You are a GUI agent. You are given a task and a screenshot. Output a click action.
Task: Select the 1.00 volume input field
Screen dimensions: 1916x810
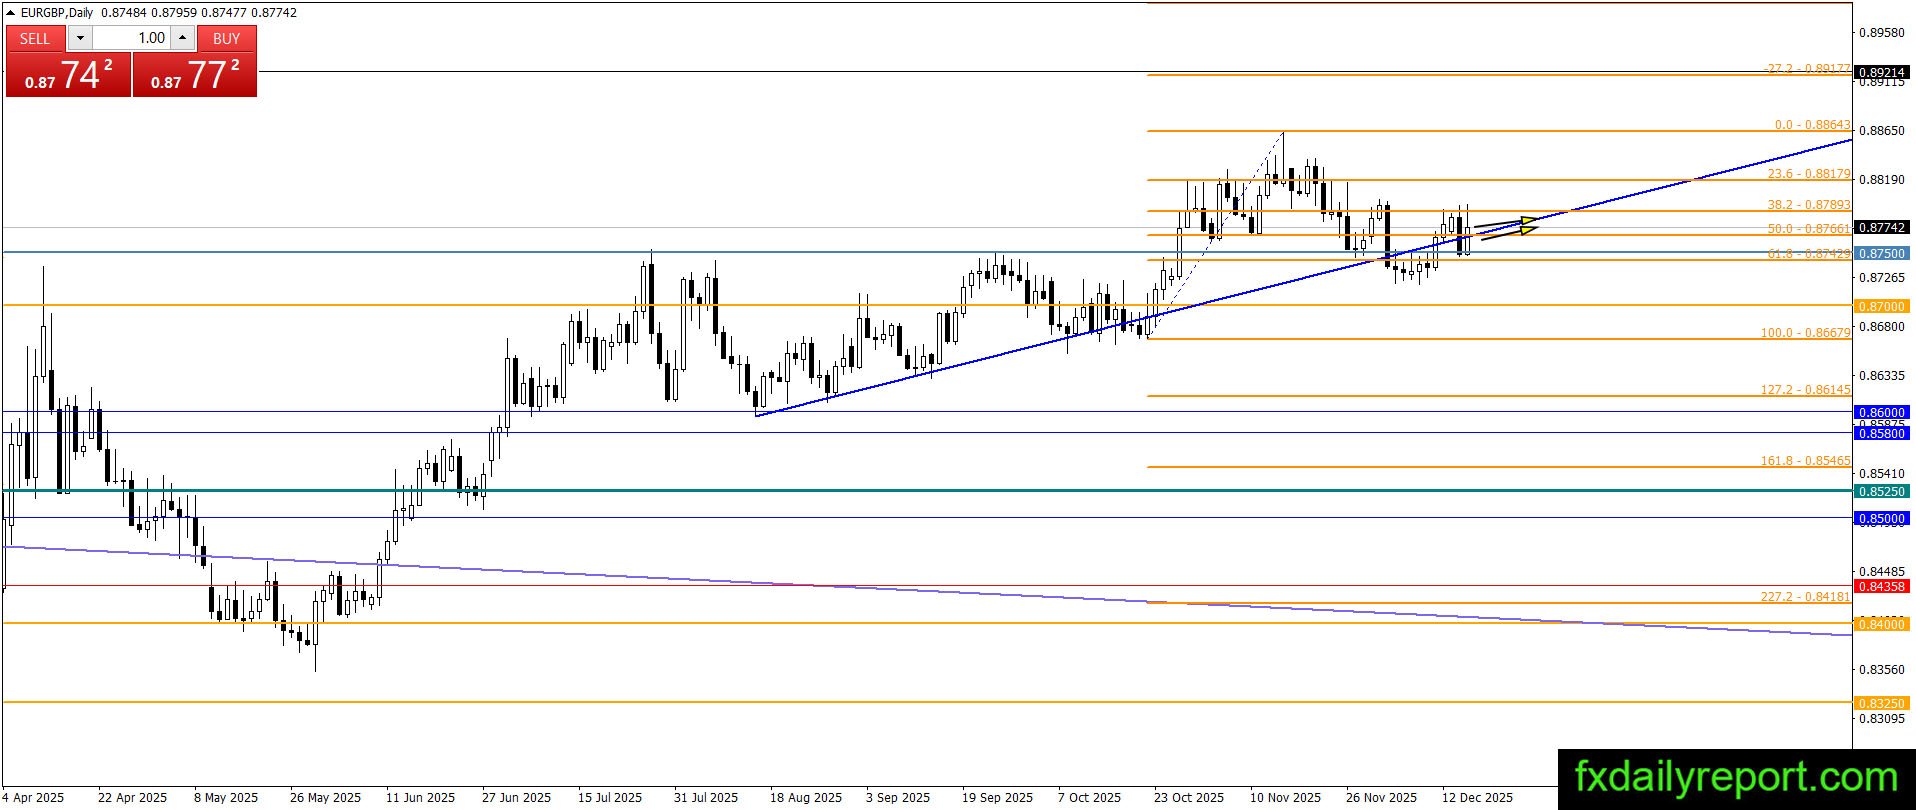131,38
